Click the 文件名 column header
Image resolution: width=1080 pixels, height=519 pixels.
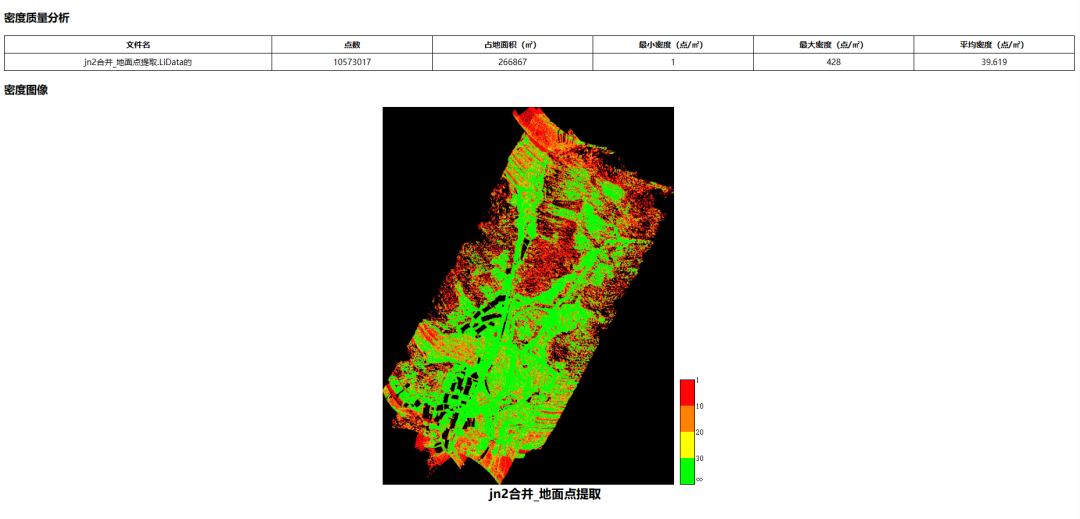[138, 45]
